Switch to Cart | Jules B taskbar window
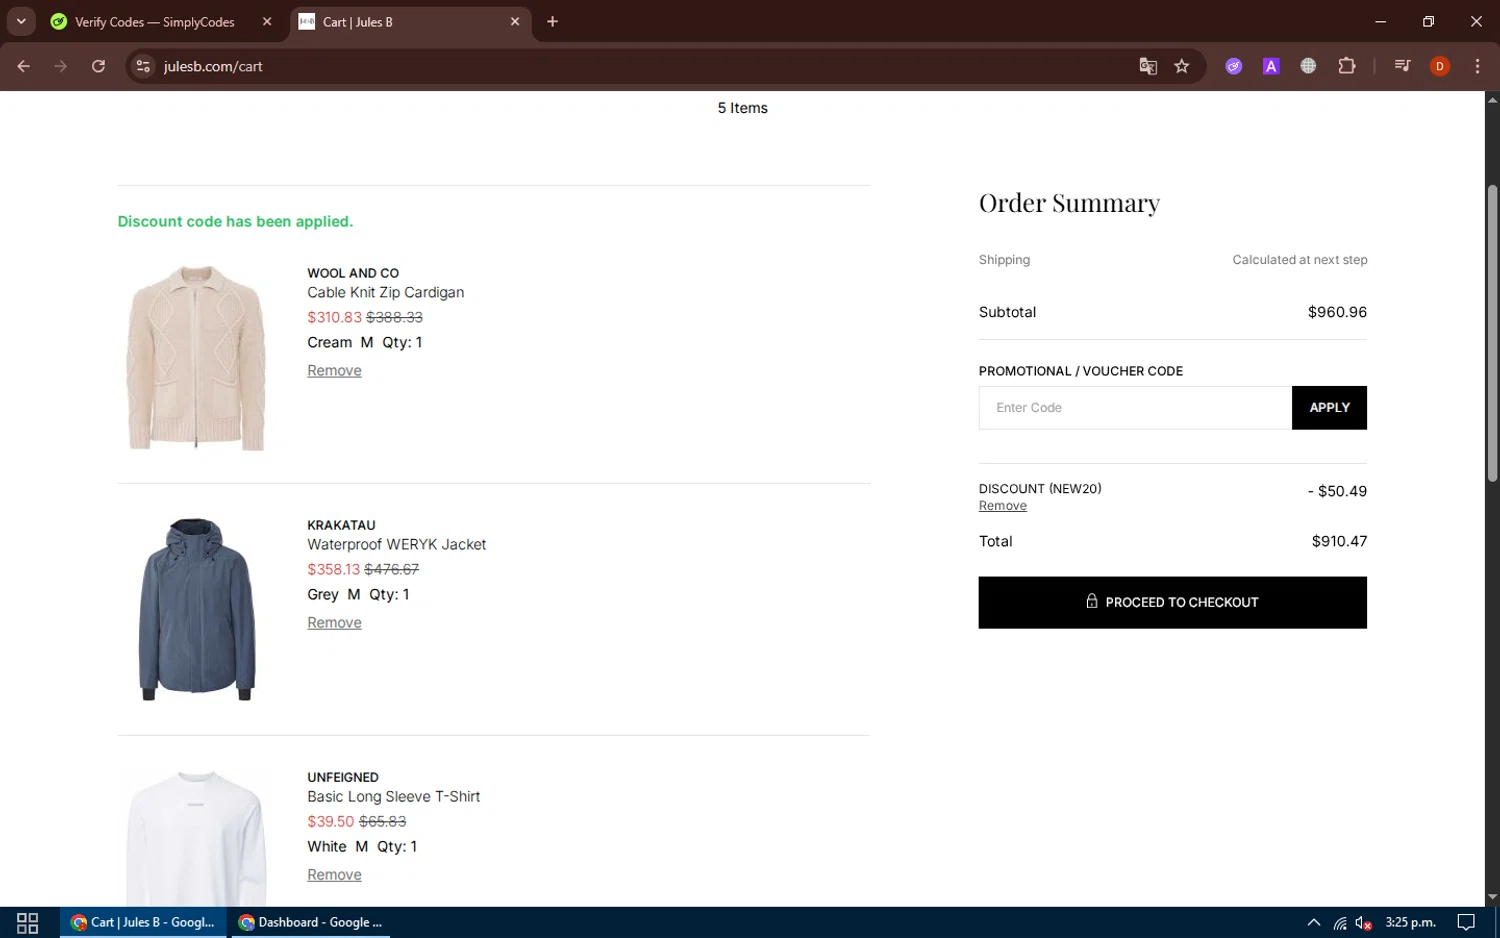Screen dimensions: 1500x938 tap(144, 923)
